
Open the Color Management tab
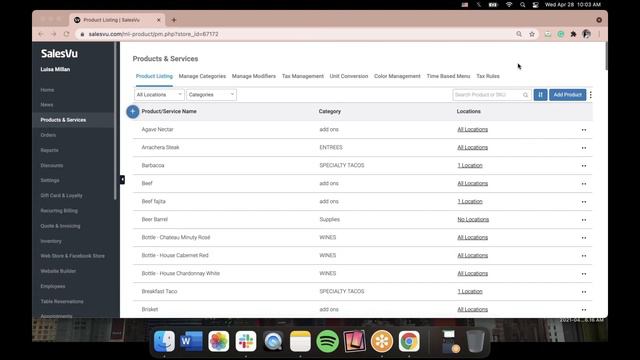tap(397, 76)
